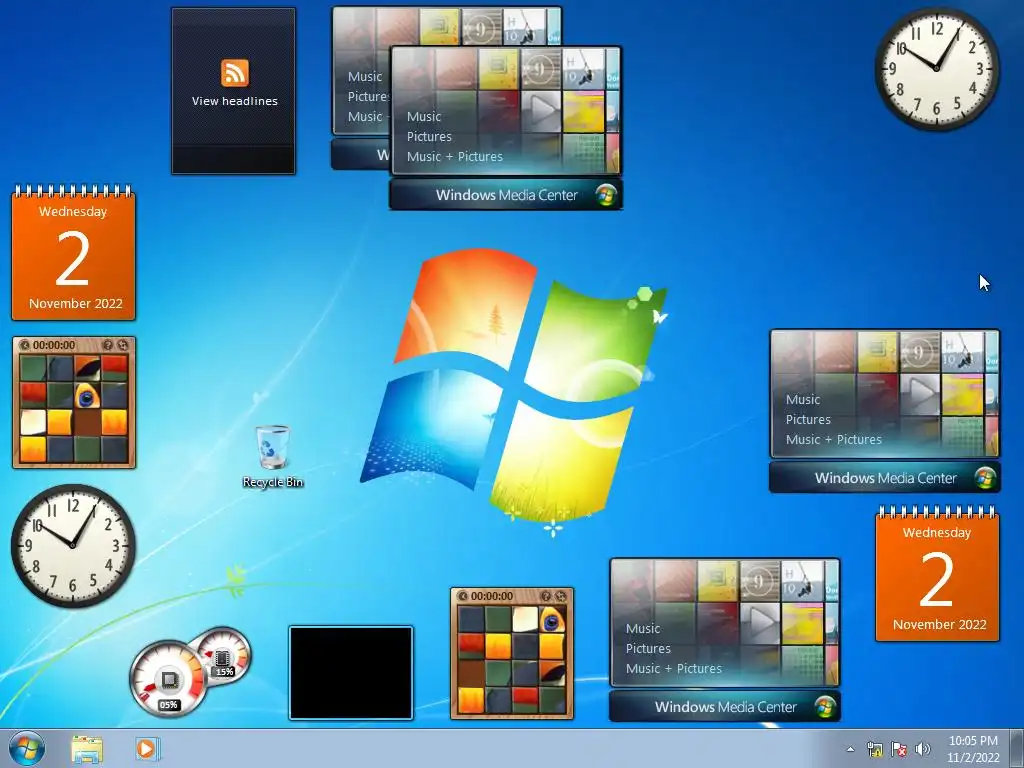Image resolution: width=1024 pixels, height=768 pixels.
Task: Select Music + Pictures in gadget above right calendar
Action: (833, 440)
